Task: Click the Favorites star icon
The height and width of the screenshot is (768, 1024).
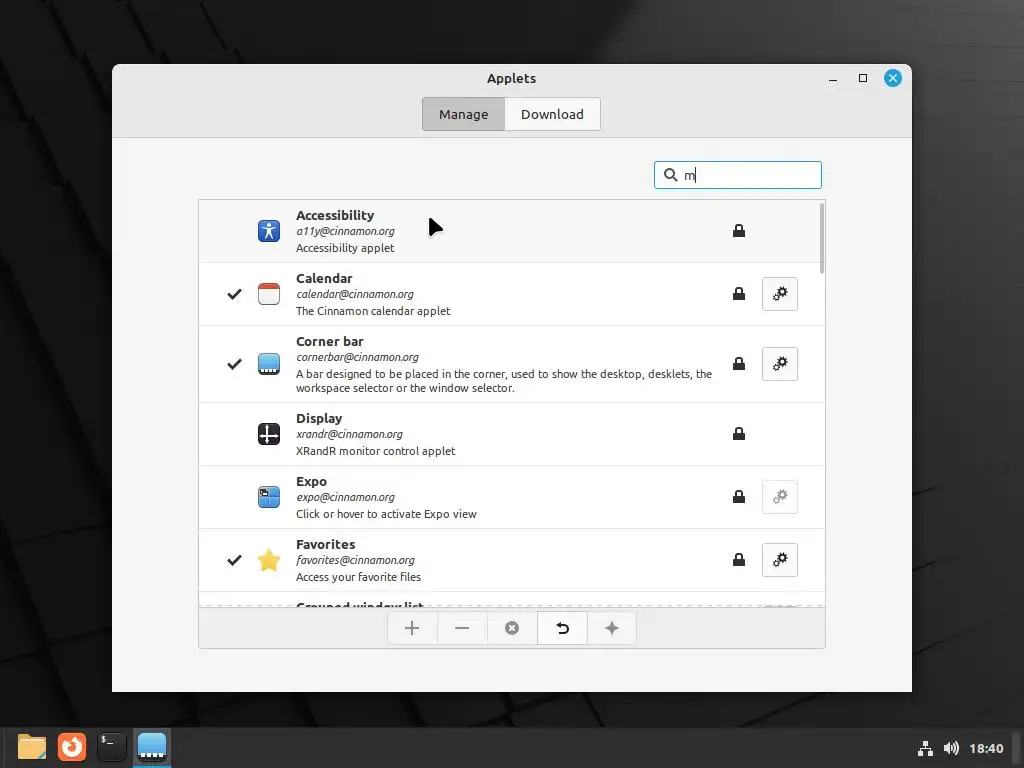Action: click(x=268, y=560)
